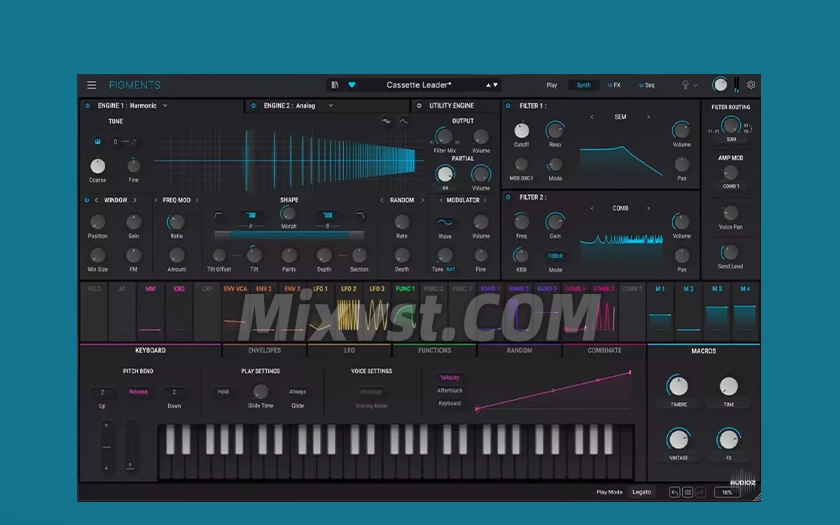Image resolution: width=840 pixels, height=525 pixels.
Task: Click the Hold button in Play Settings
Action: pyautogui.click(x=223, y=392)
